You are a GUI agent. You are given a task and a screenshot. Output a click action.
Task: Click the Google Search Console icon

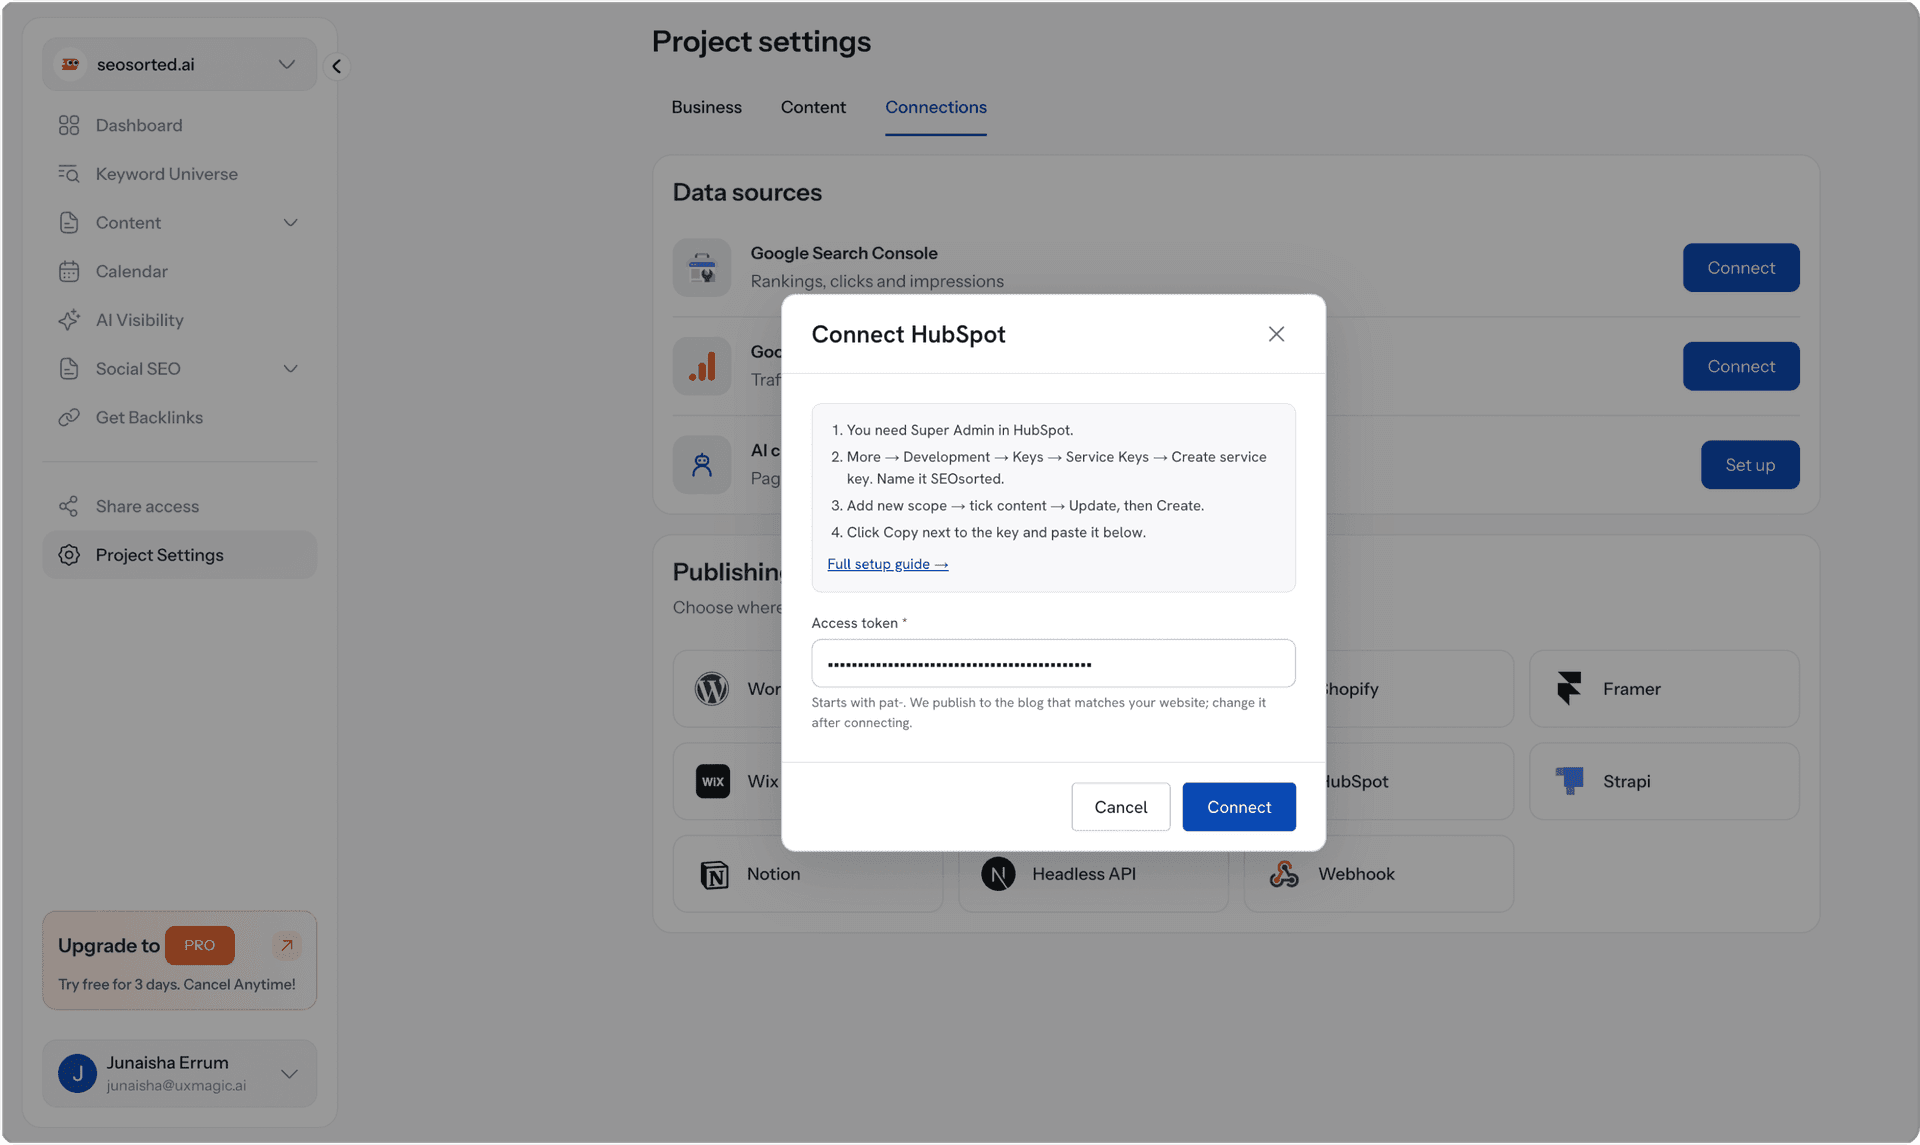[702, 268]
